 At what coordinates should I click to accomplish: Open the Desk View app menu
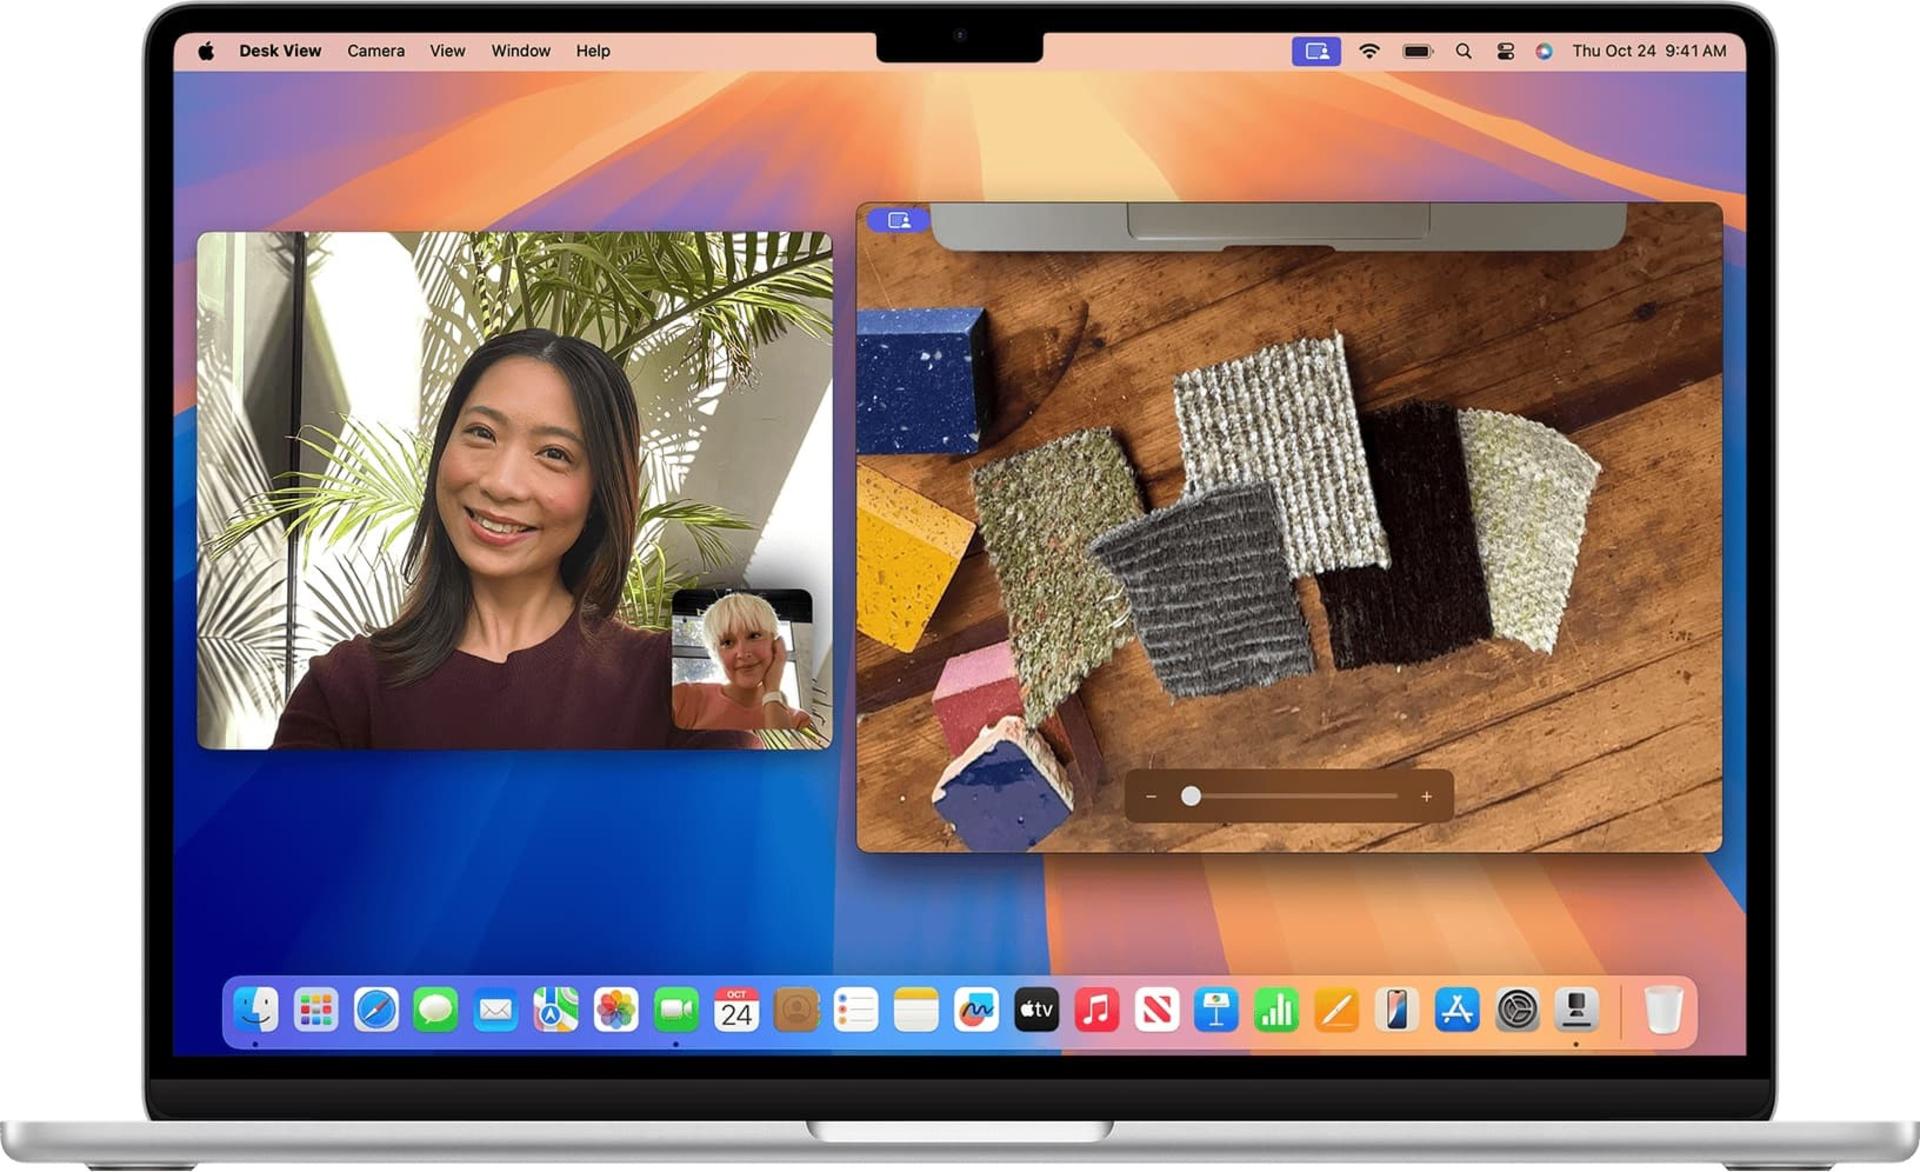[280, 51]
